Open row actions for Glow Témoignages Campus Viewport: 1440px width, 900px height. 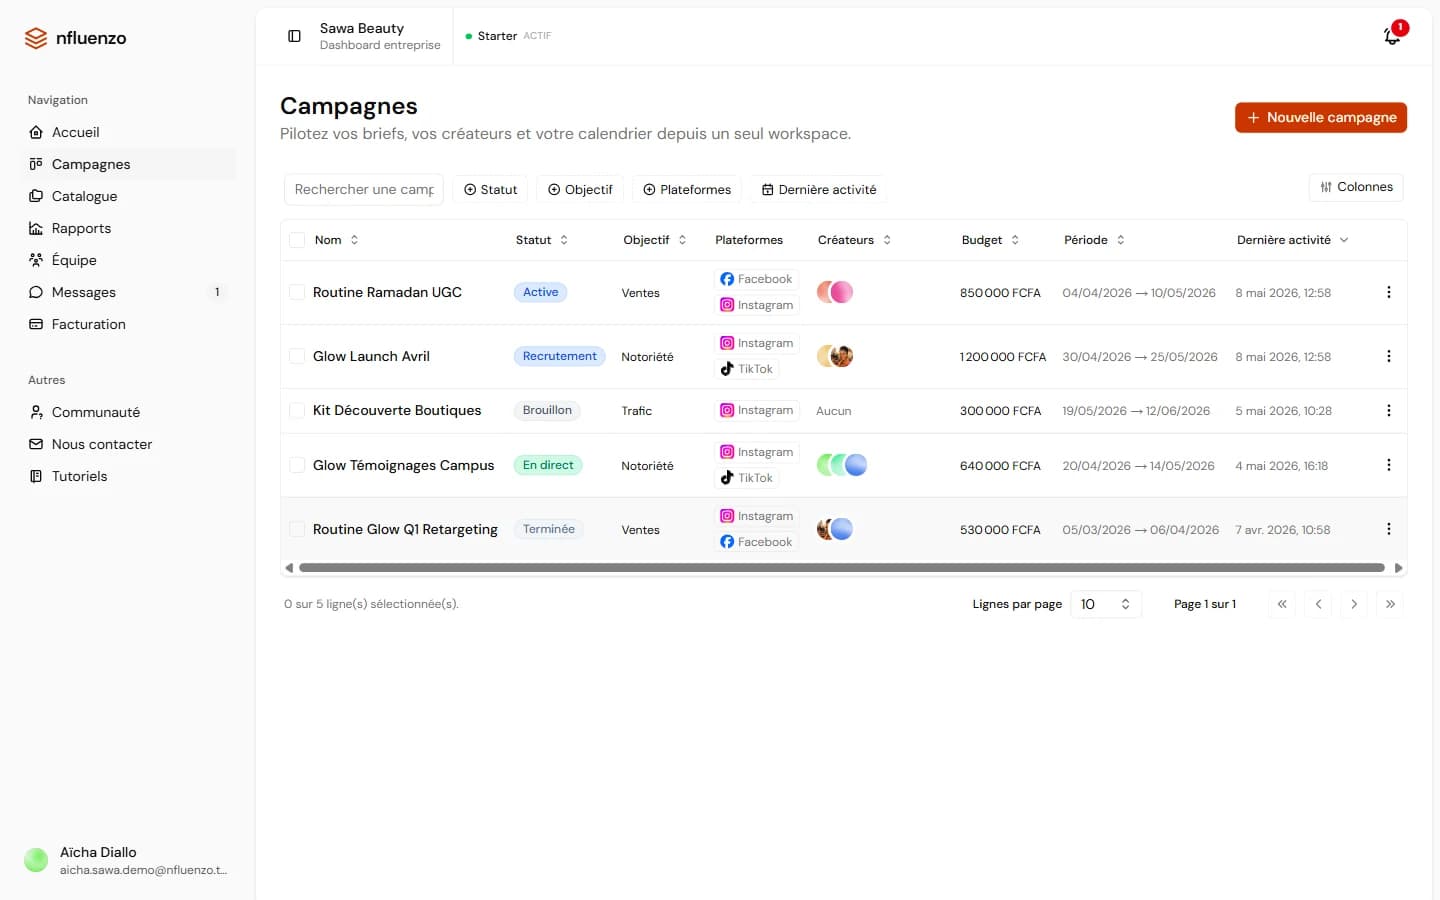tap(1388, 465)
